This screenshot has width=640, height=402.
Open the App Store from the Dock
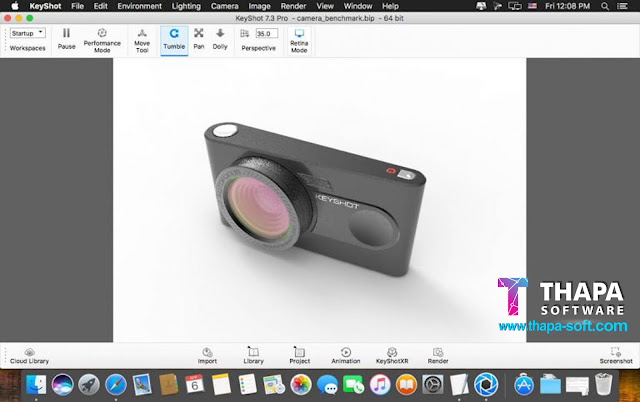point(524,384)
